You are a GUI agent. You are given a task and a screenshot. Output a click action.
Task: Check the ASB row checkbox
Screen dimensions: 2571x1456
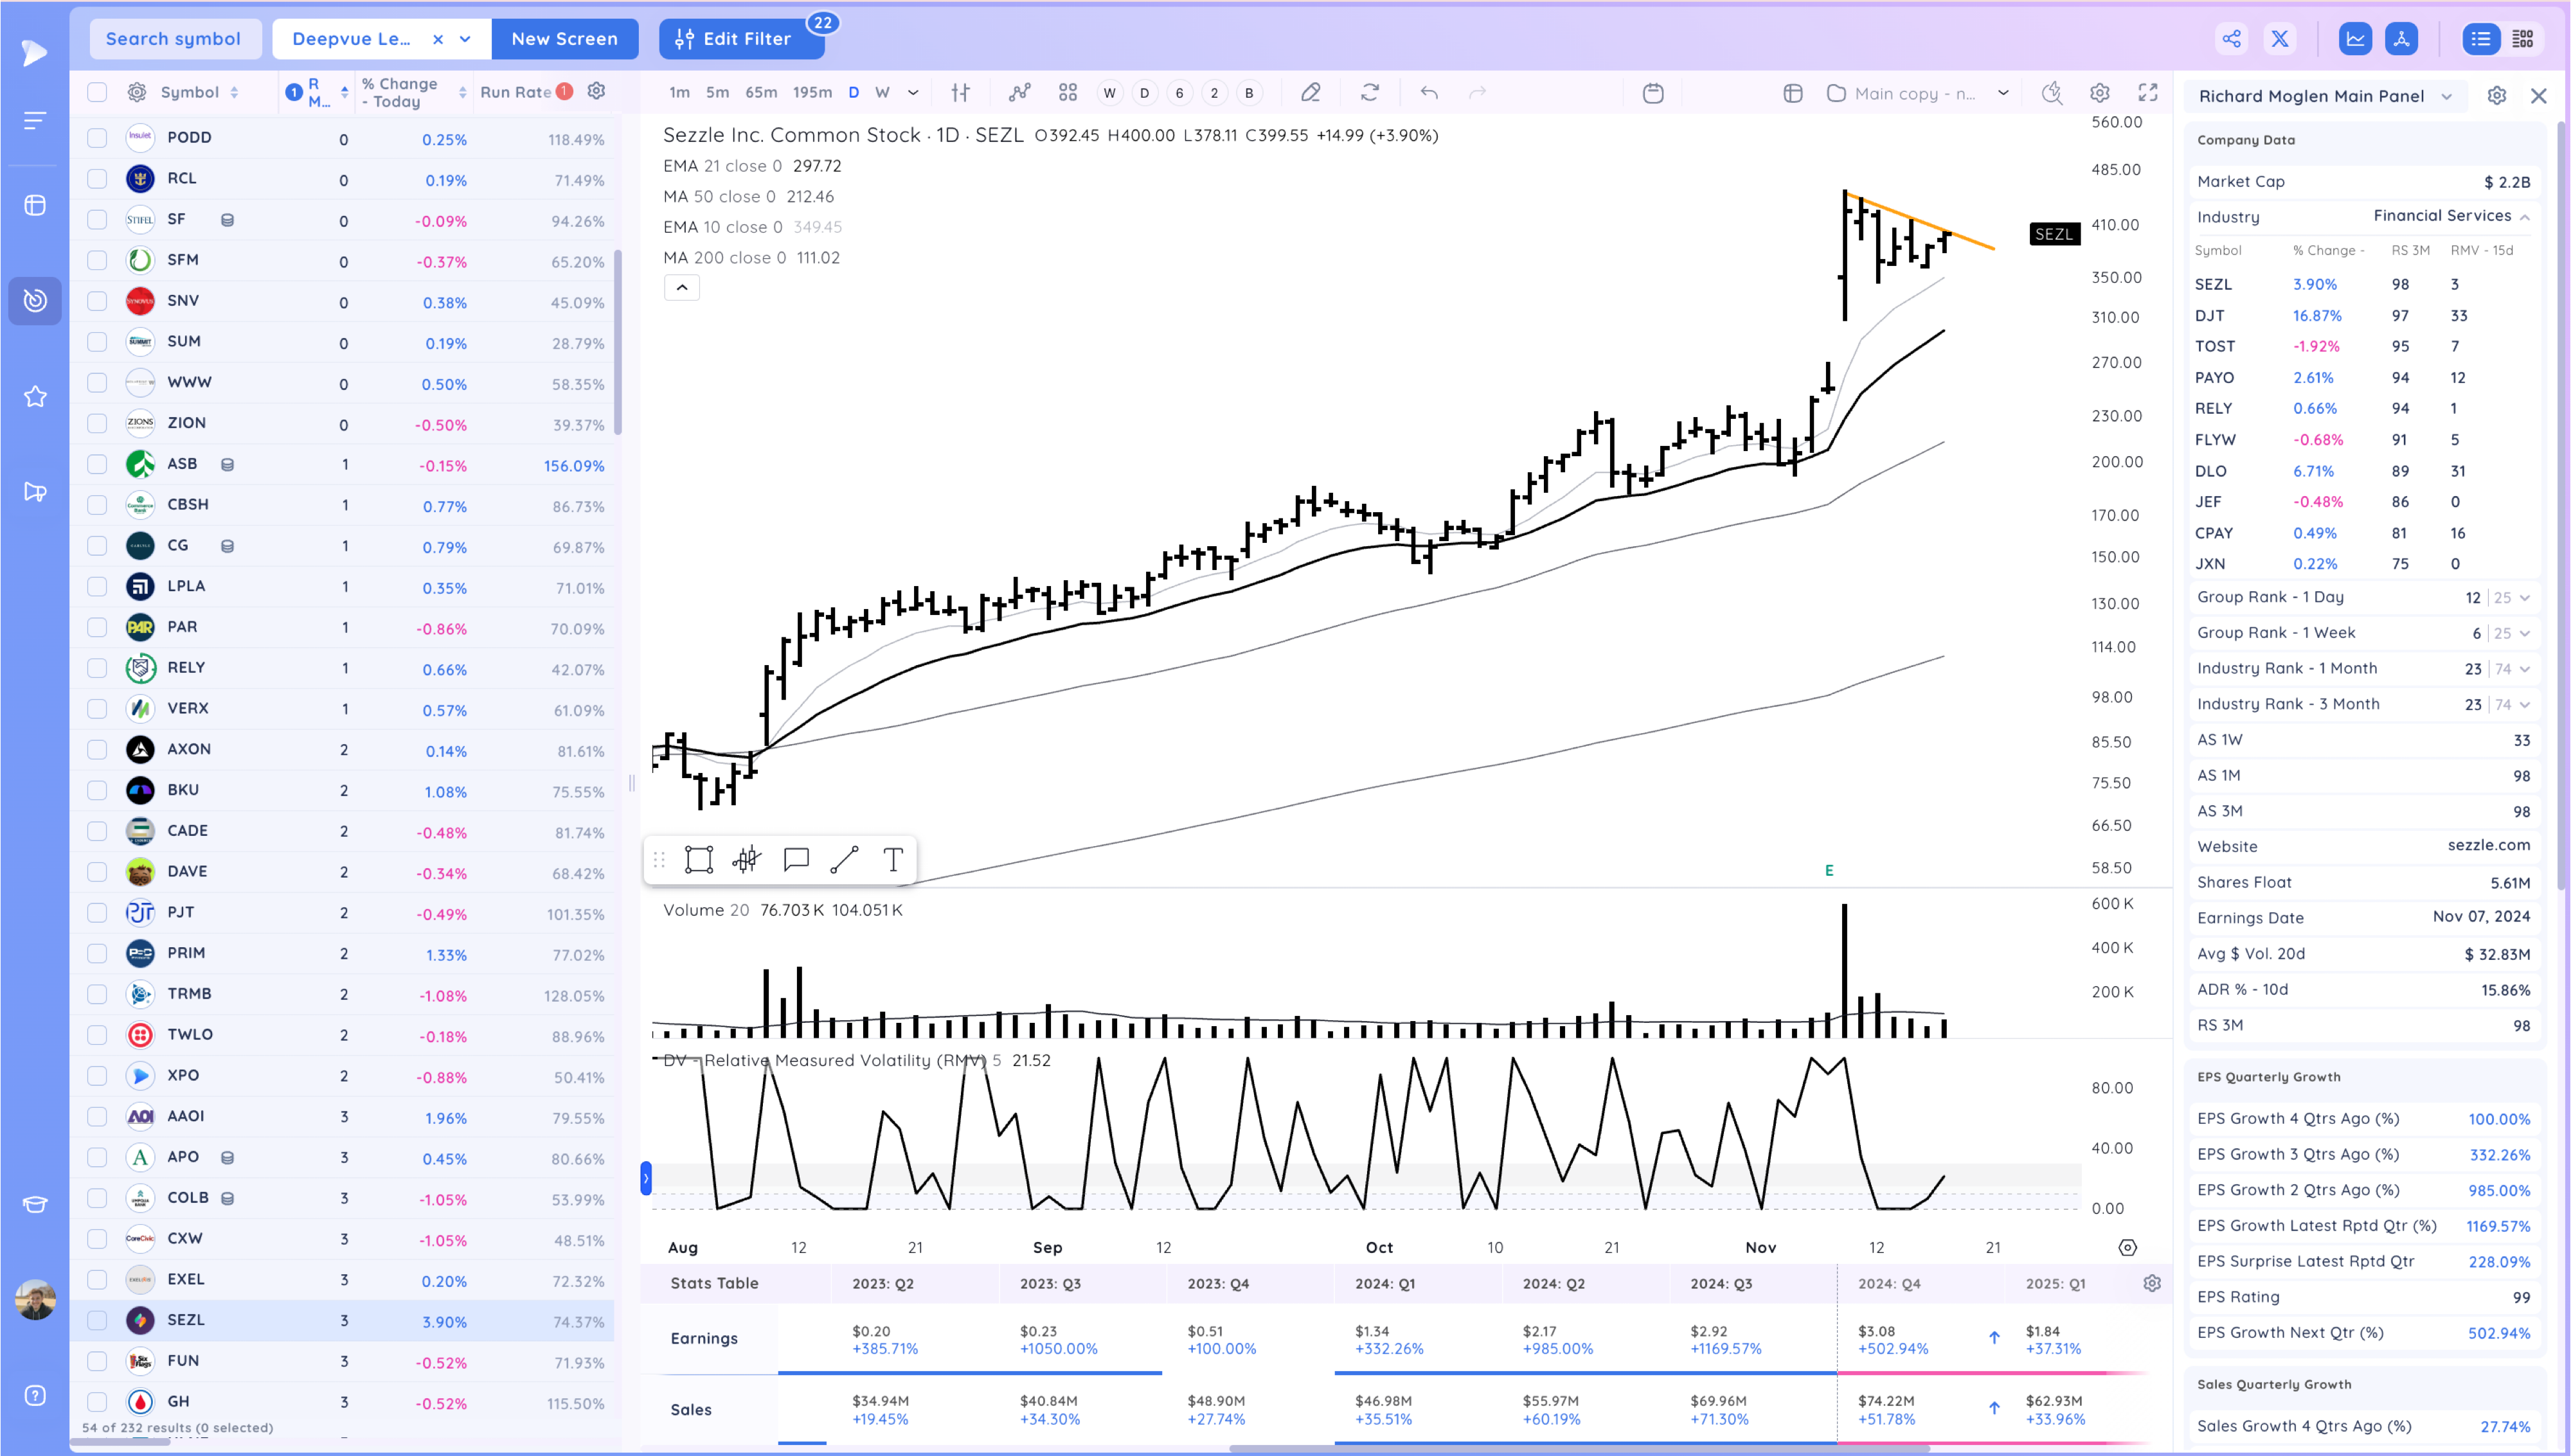click(97, 464)
